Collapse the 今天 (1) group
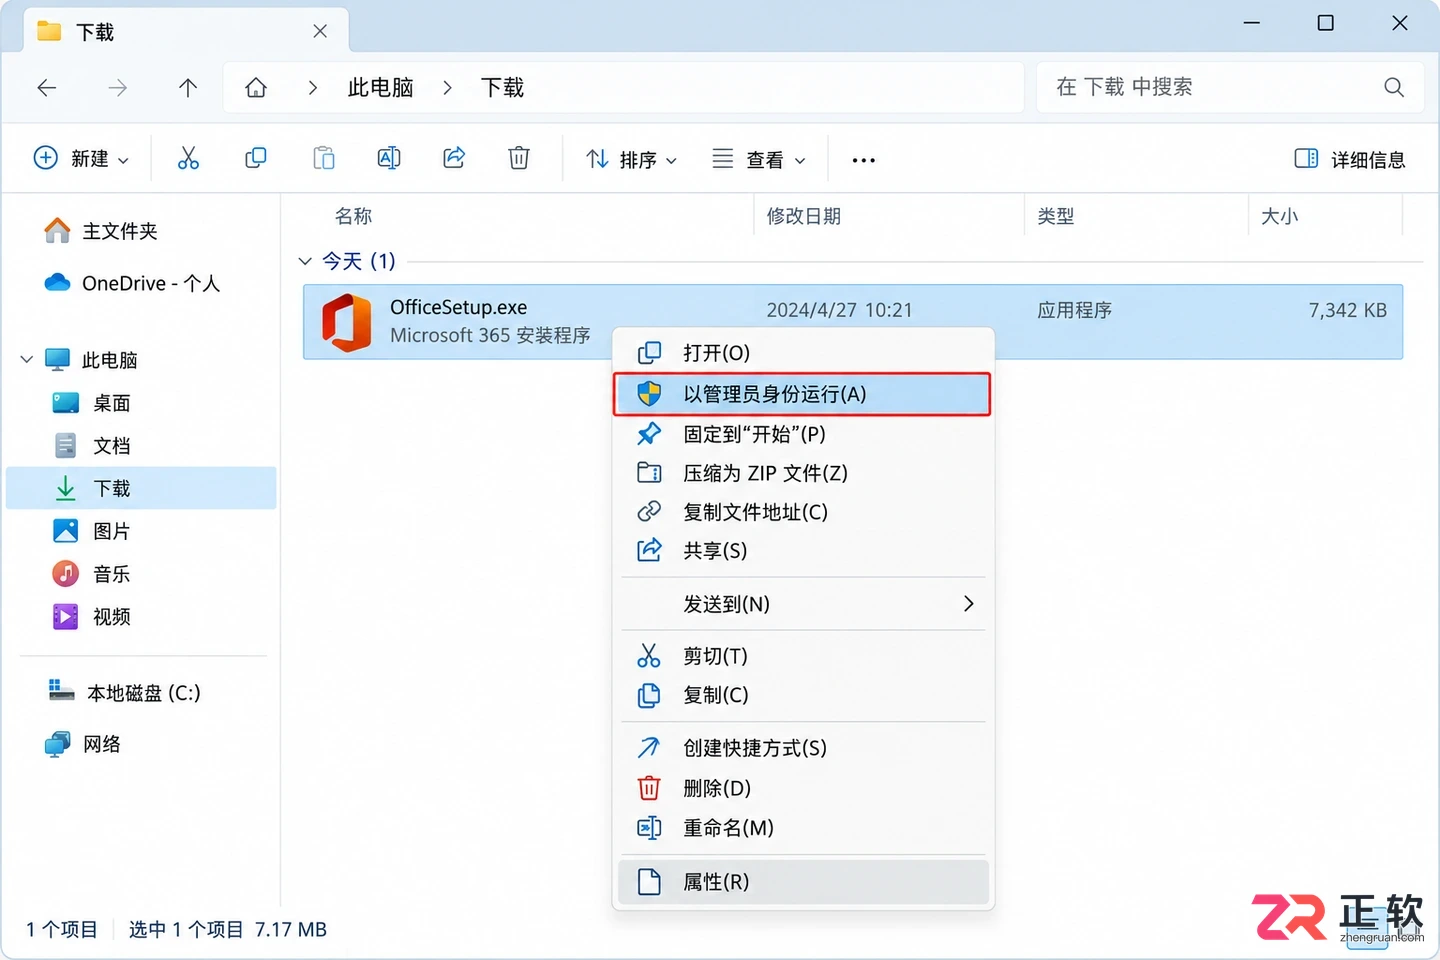Image resolution: width=1440 pixels, height=960 pixels. (x=305, y=261)
